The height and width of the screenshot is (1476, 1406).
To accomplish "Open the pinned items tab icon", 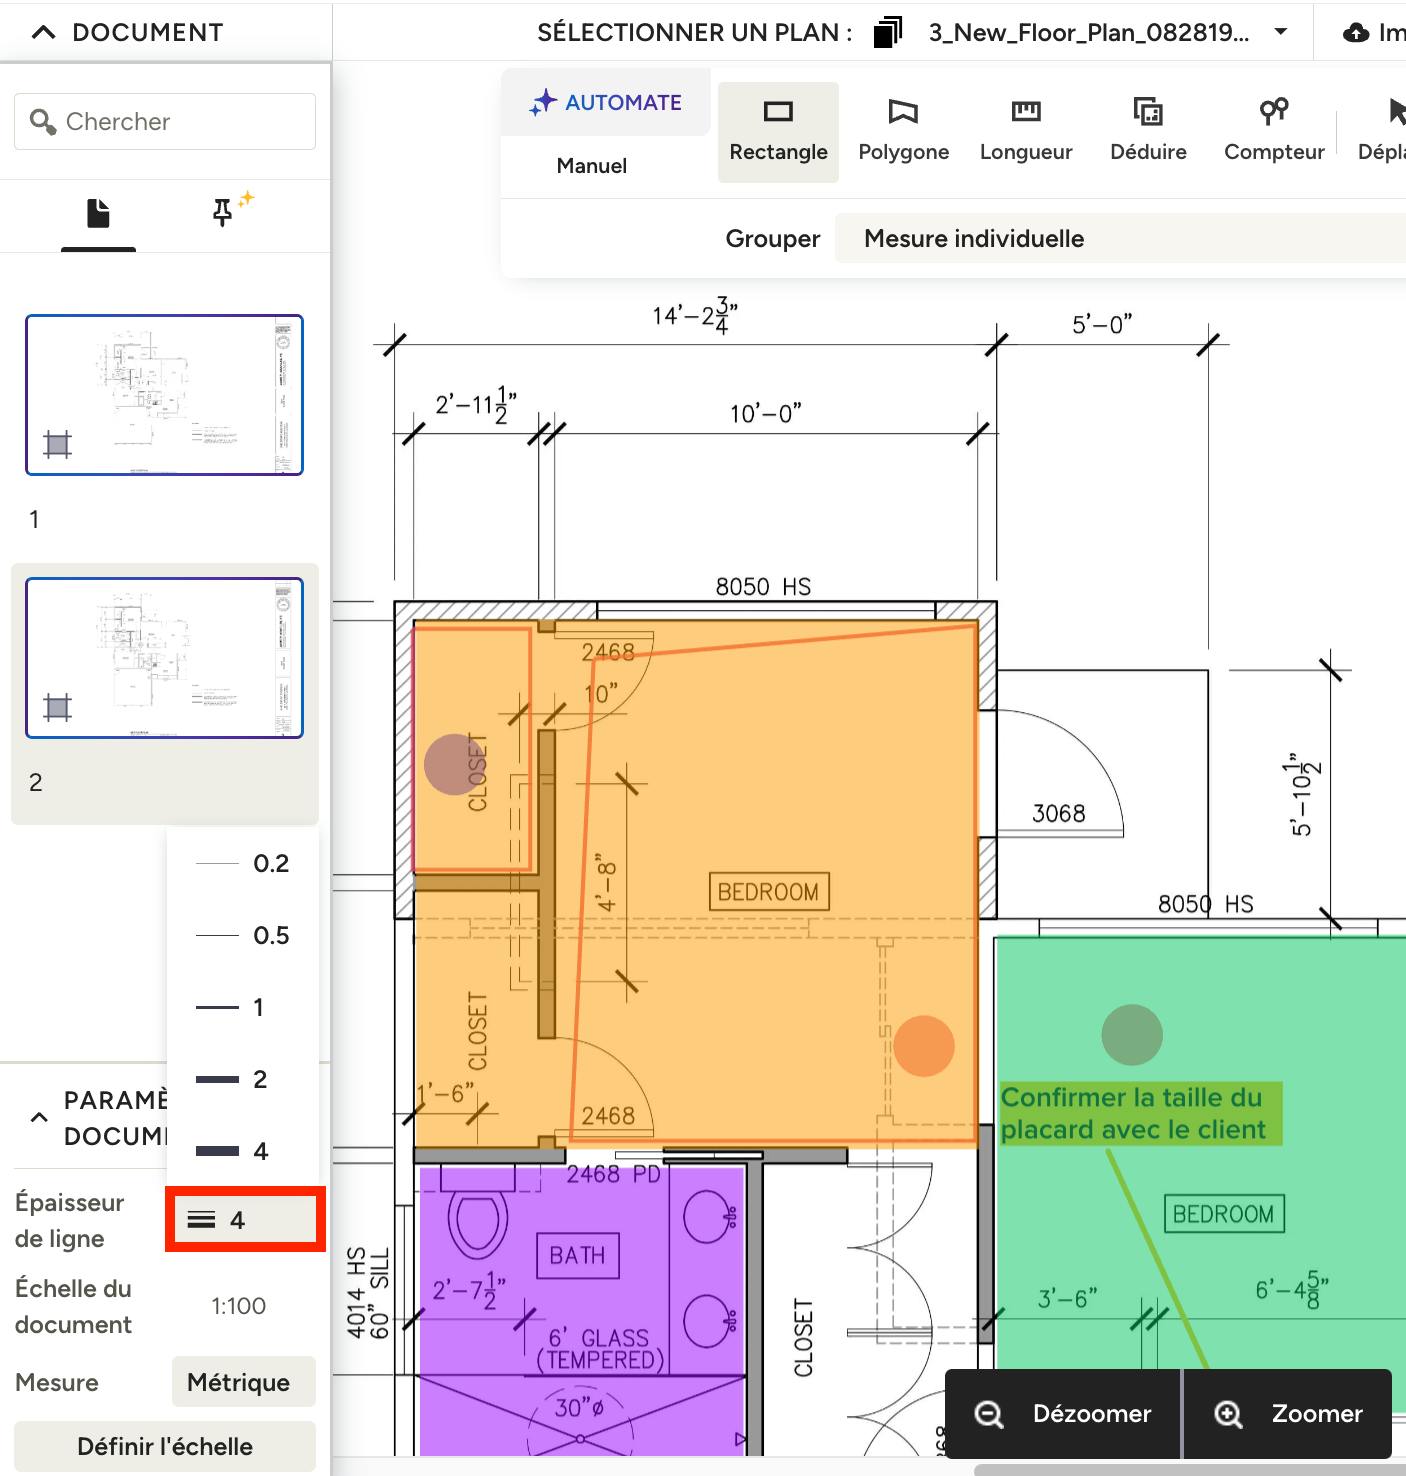I will click(x=223, y=212).
